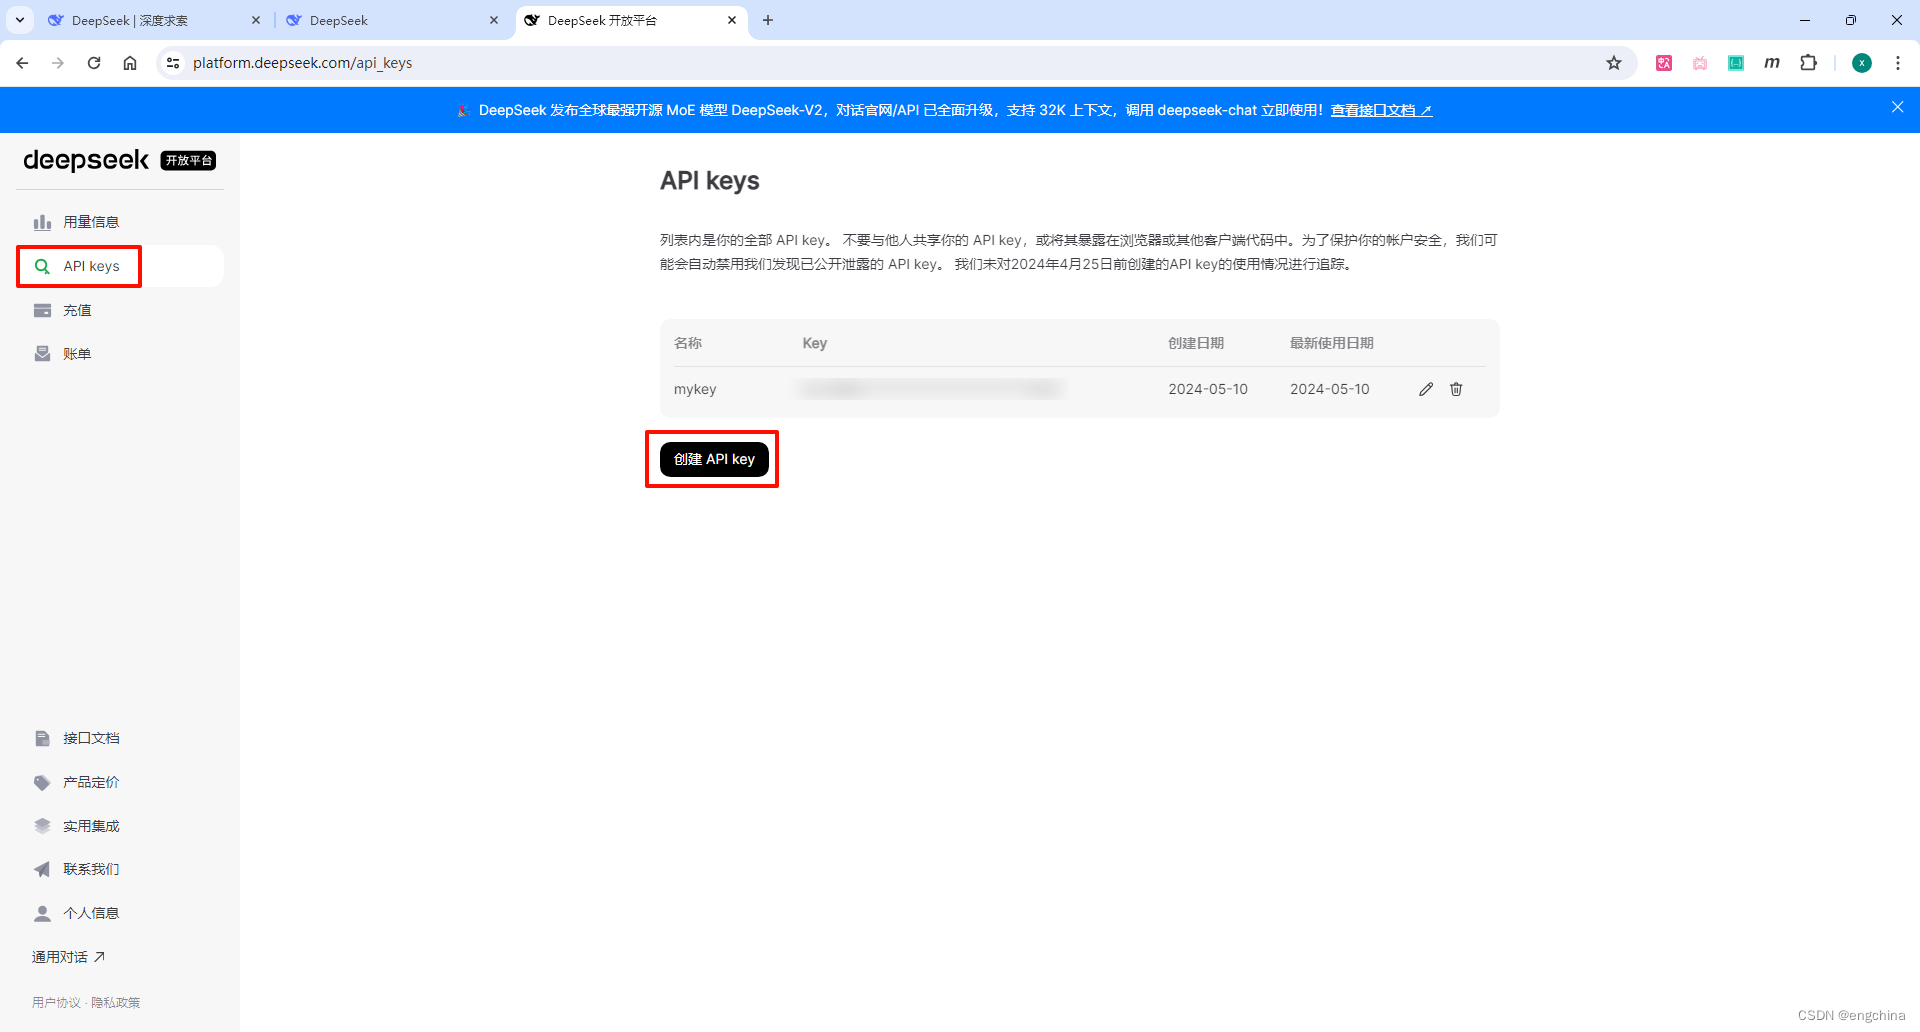View site information icon in address bar

(x=173, y=63)
